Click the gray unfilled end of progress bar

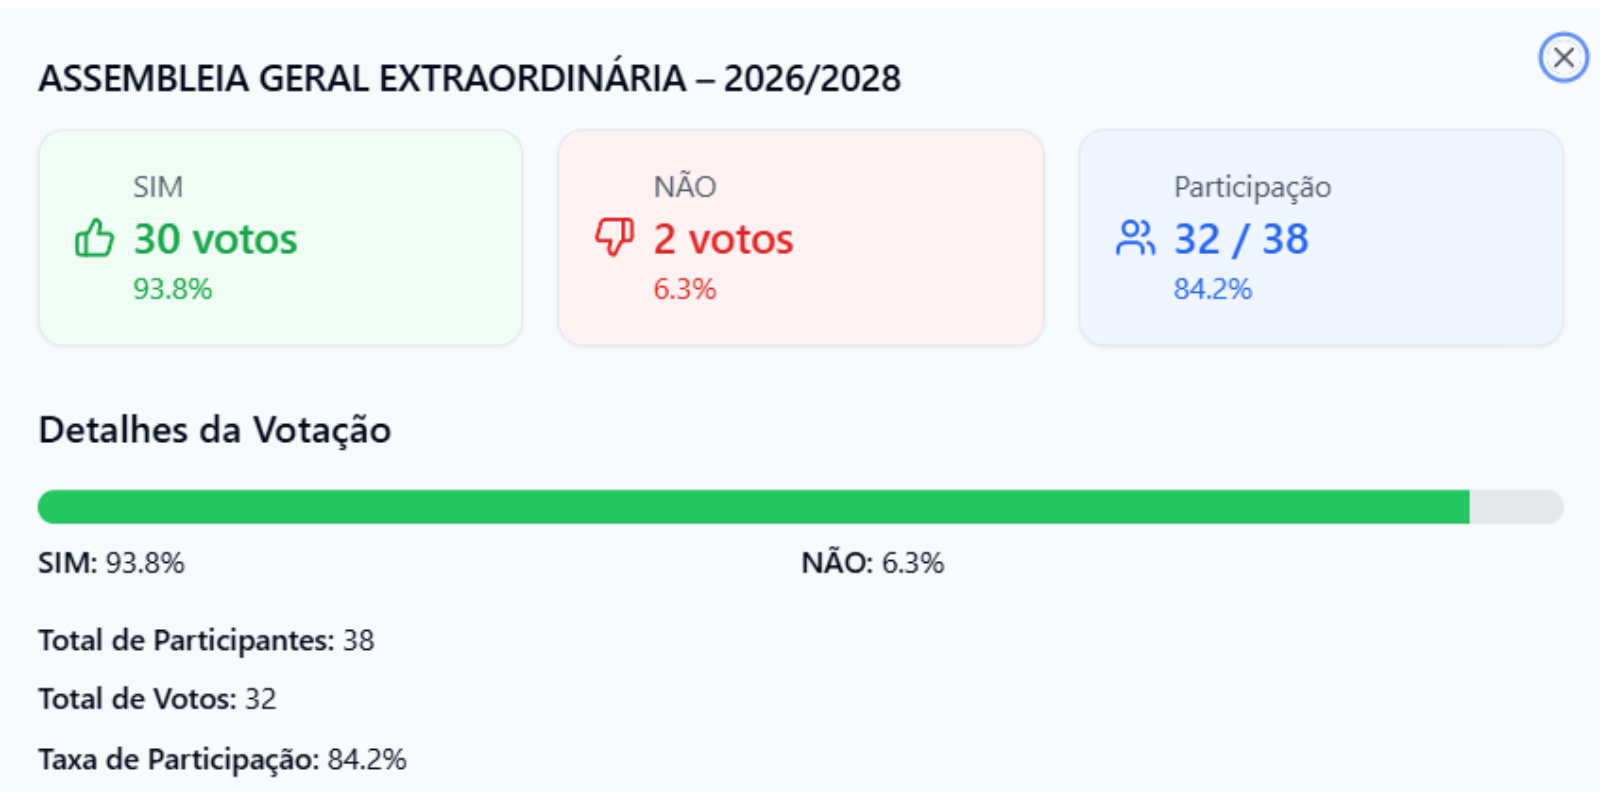pyautogui.click(x=1515, y=507)
